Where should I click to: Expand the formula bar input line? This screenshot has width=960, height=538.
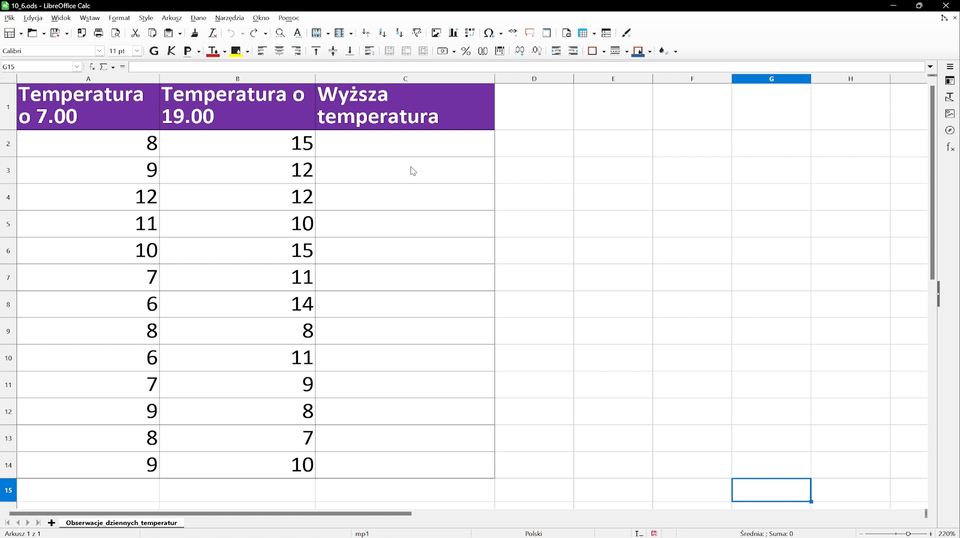[932, 67]
